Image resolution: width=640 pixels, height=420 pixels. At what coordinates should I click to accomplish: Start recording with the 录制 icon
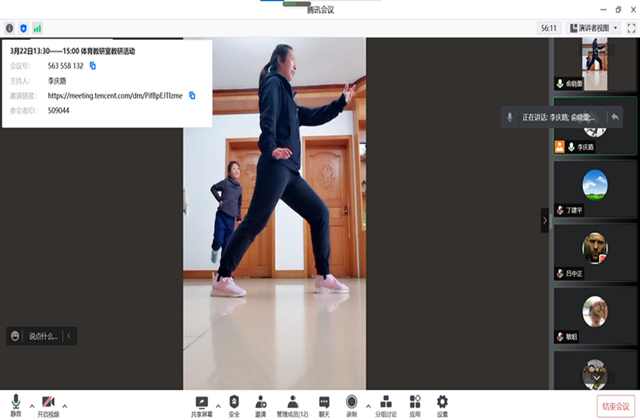[x=351, y=404]
